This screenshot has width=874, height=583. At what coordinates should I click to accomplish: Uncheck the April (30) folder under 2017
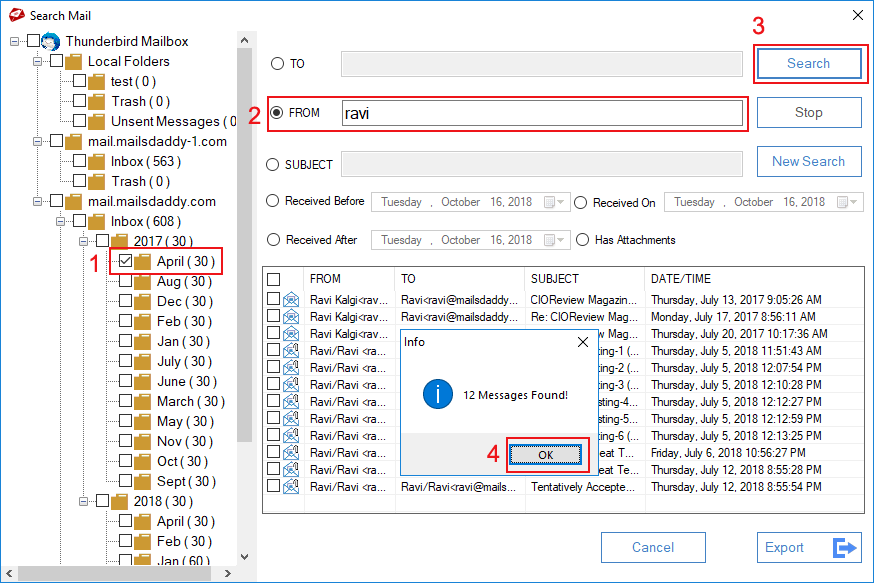click(125, 261)
